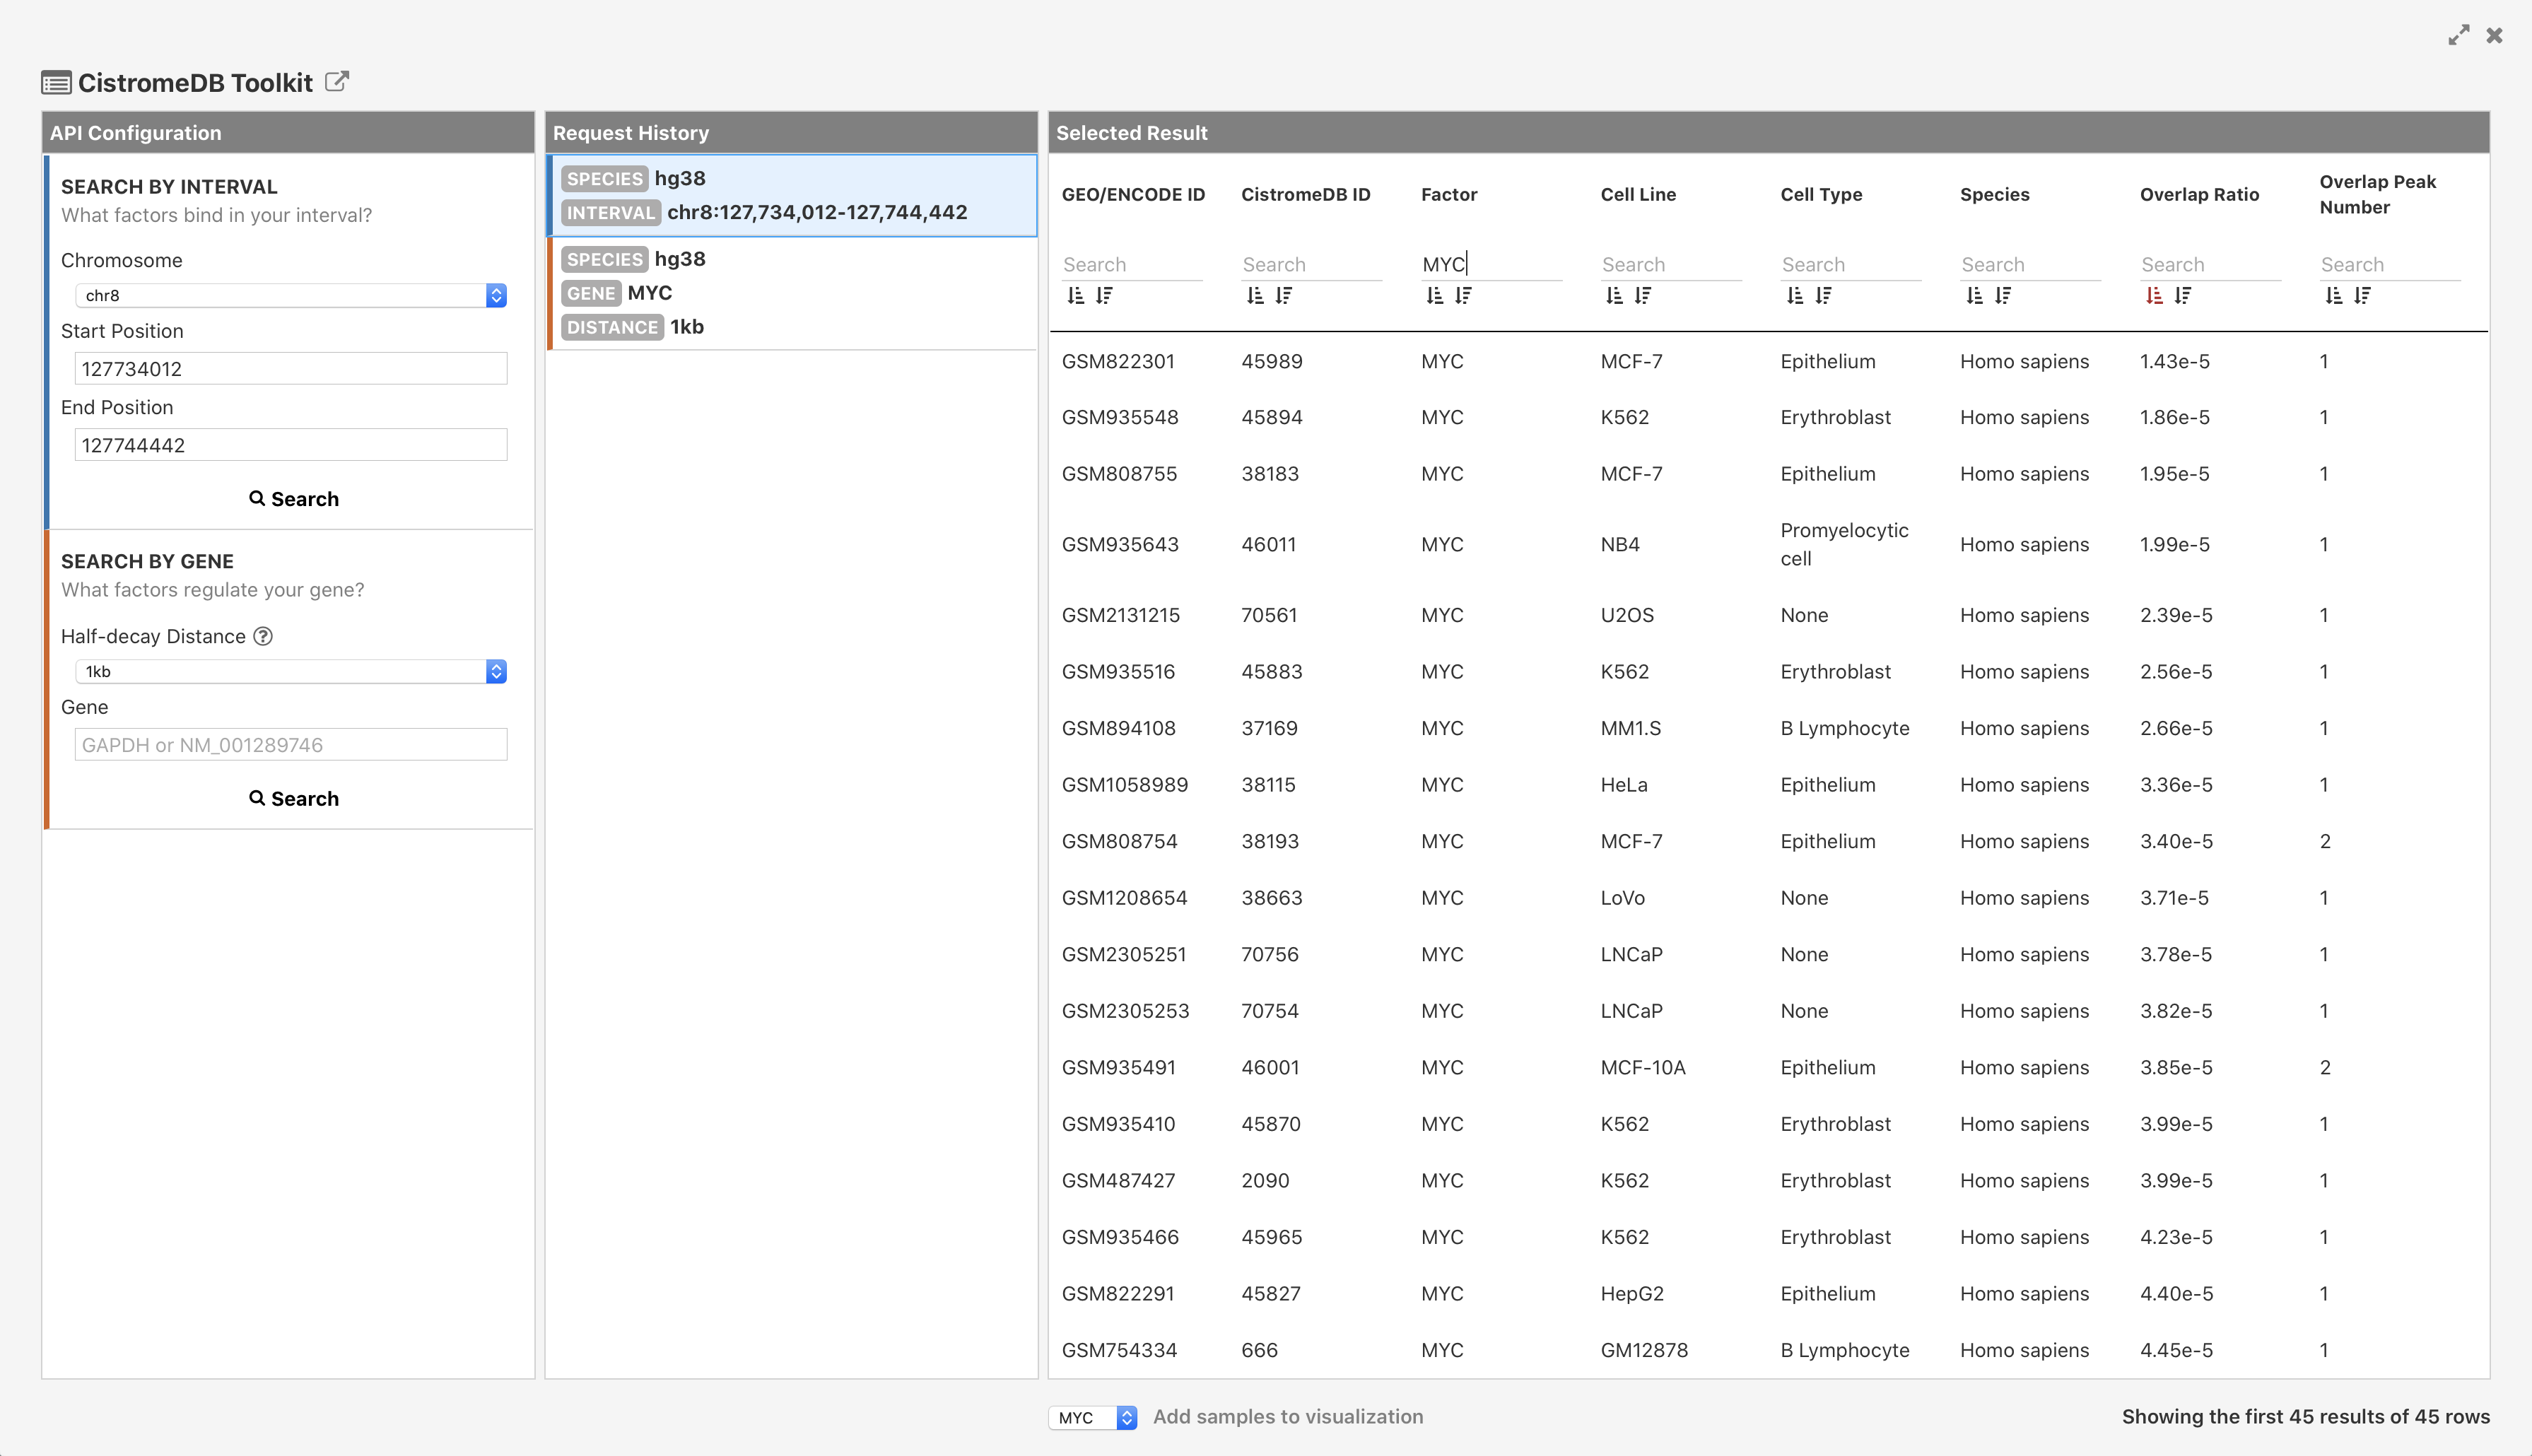The image size is (2532, 1456).
Task: Select the hg38 interval request history entry
Action: 792,195
